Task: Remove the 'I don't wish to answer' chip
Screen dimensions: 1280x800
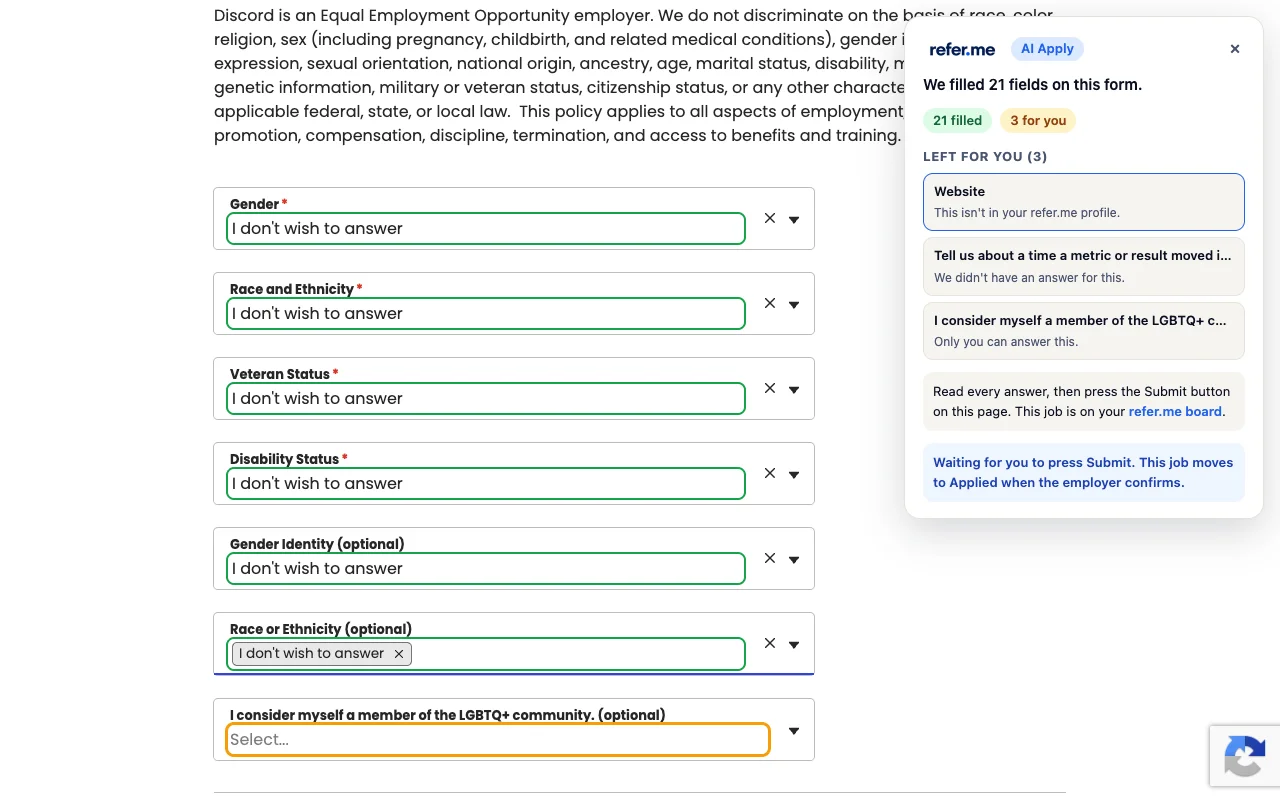Action: pos(398,654)
